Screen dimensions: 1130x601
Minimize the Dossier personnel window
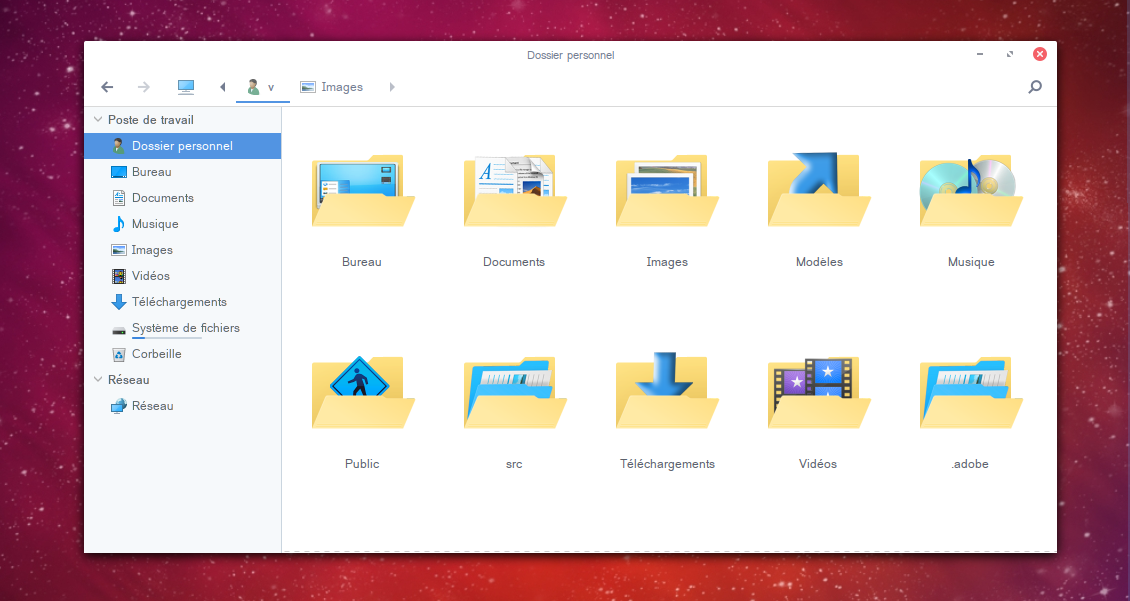(x=979, y=54)
